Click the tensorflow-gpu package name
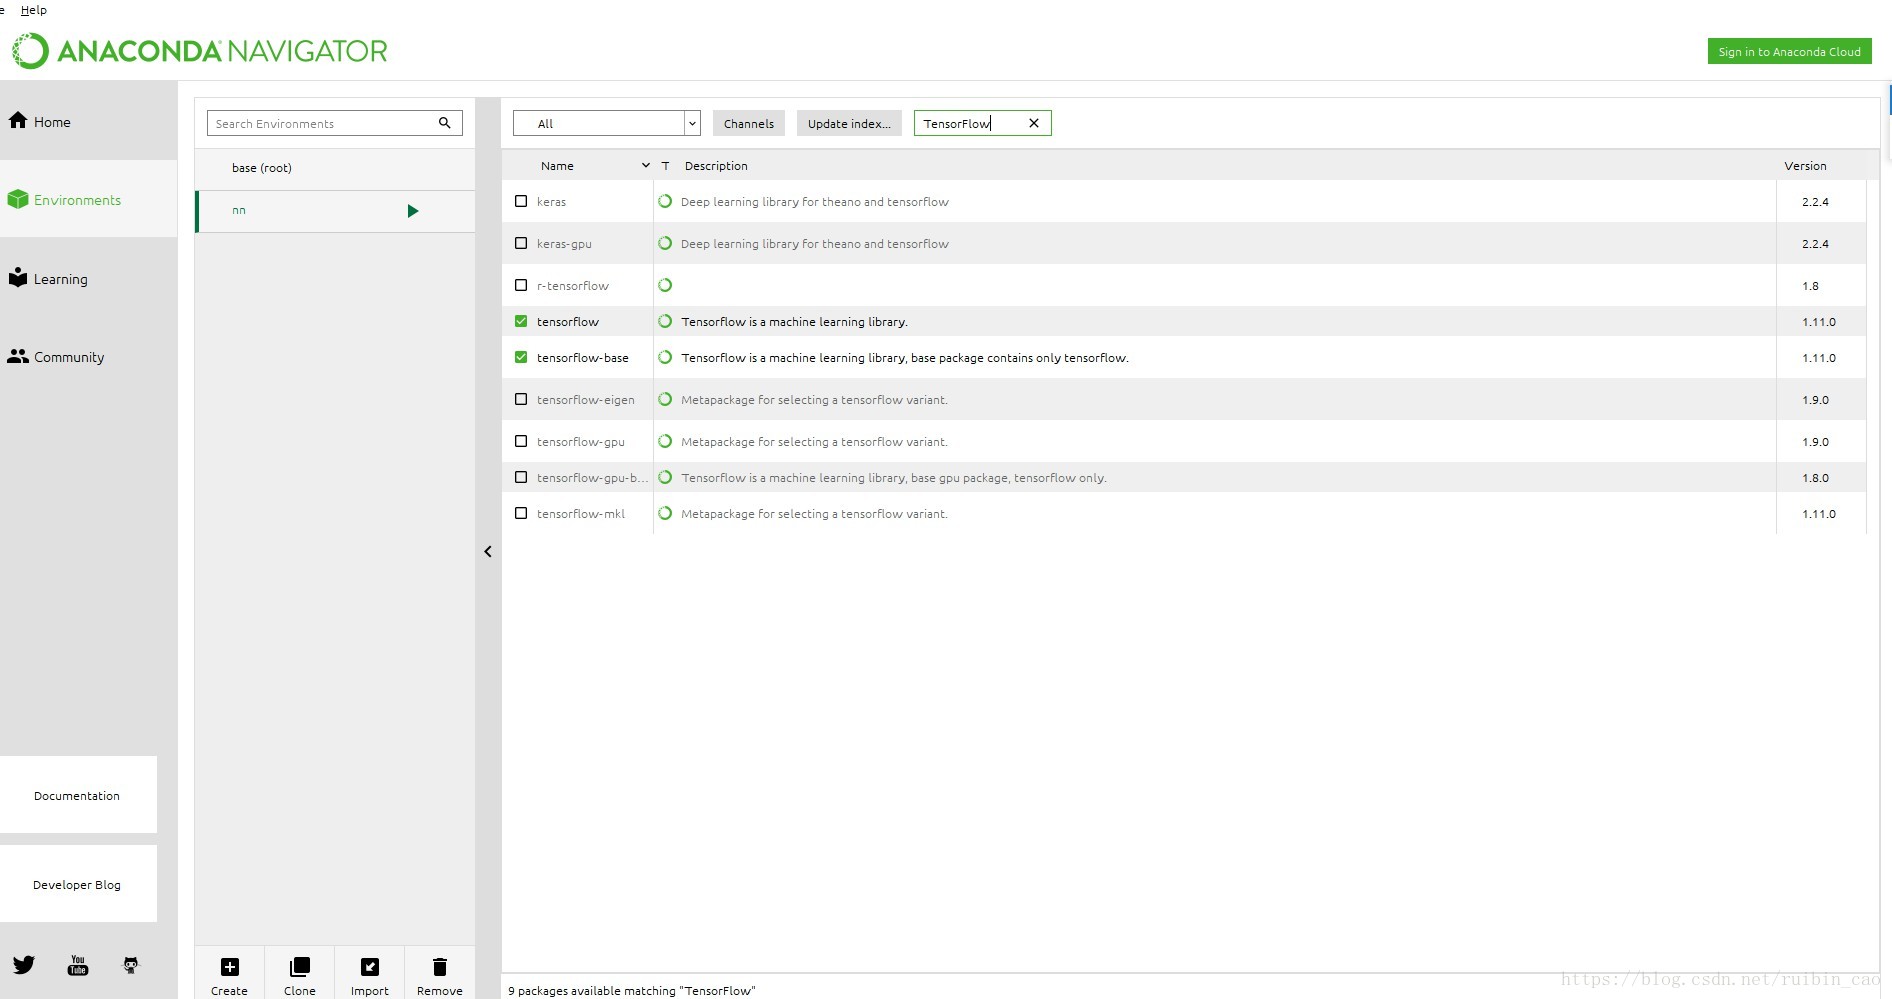The height and width of the screenshot is (999, 1892). coord(581,442)
